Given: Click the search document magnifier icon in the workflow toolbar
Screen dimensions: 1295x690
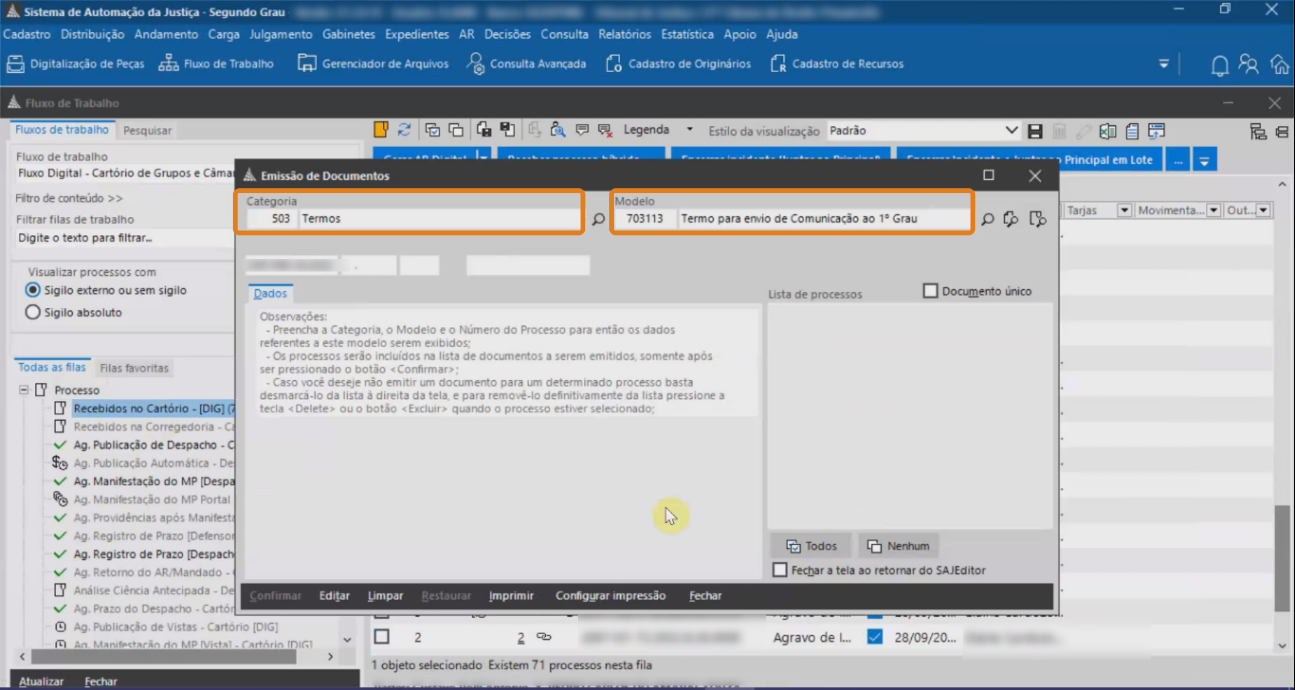Looking at the screenshot, I should pyautogui.click(x=558, y=130).
